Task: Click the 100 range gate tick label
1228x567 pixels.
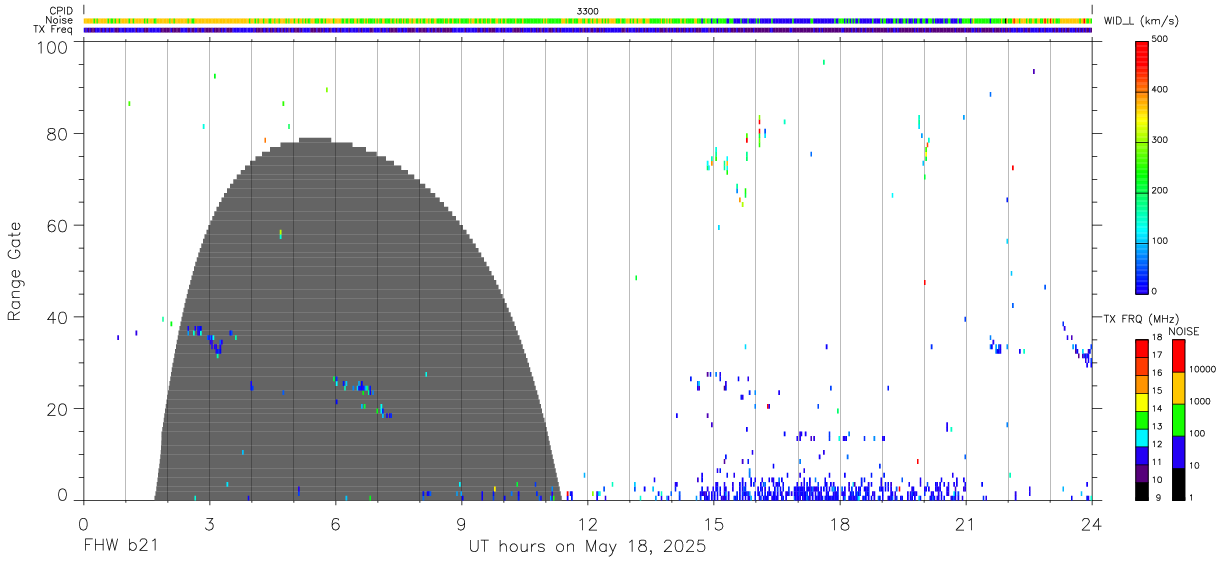Action: [51, 46]
